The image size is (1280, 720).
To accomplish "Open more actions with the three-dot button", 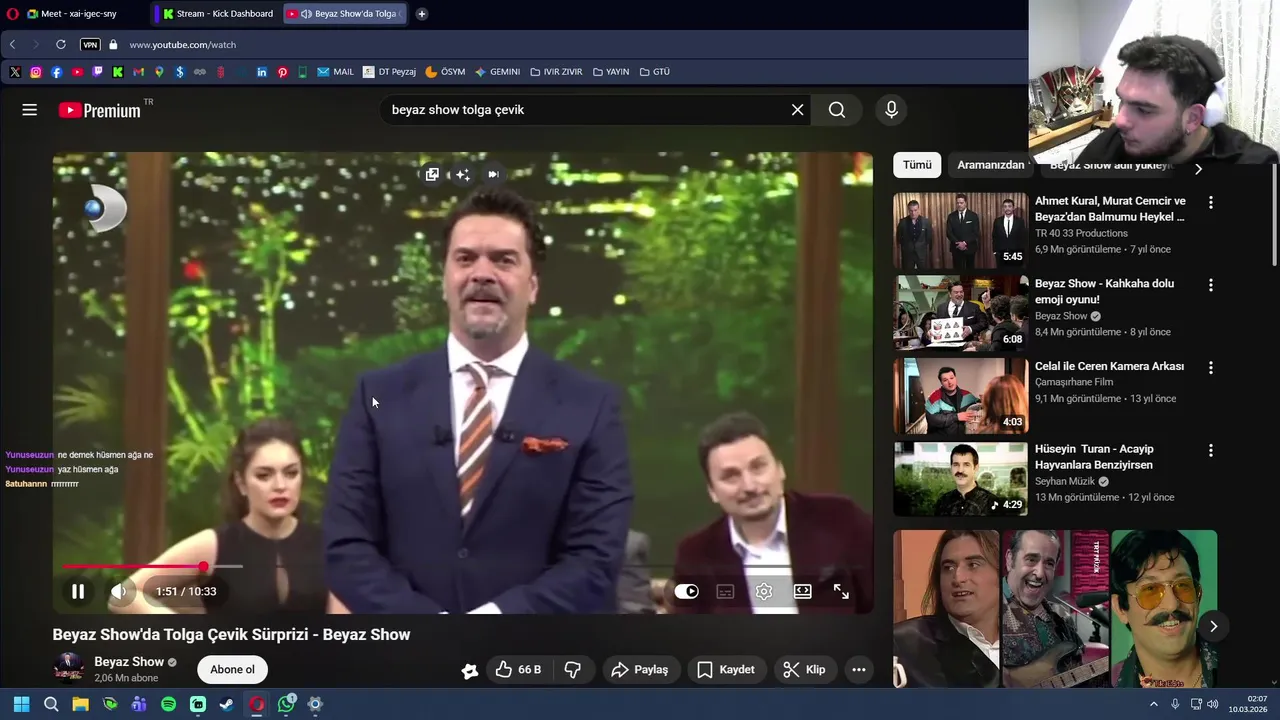I will click(x=859, y=670).
